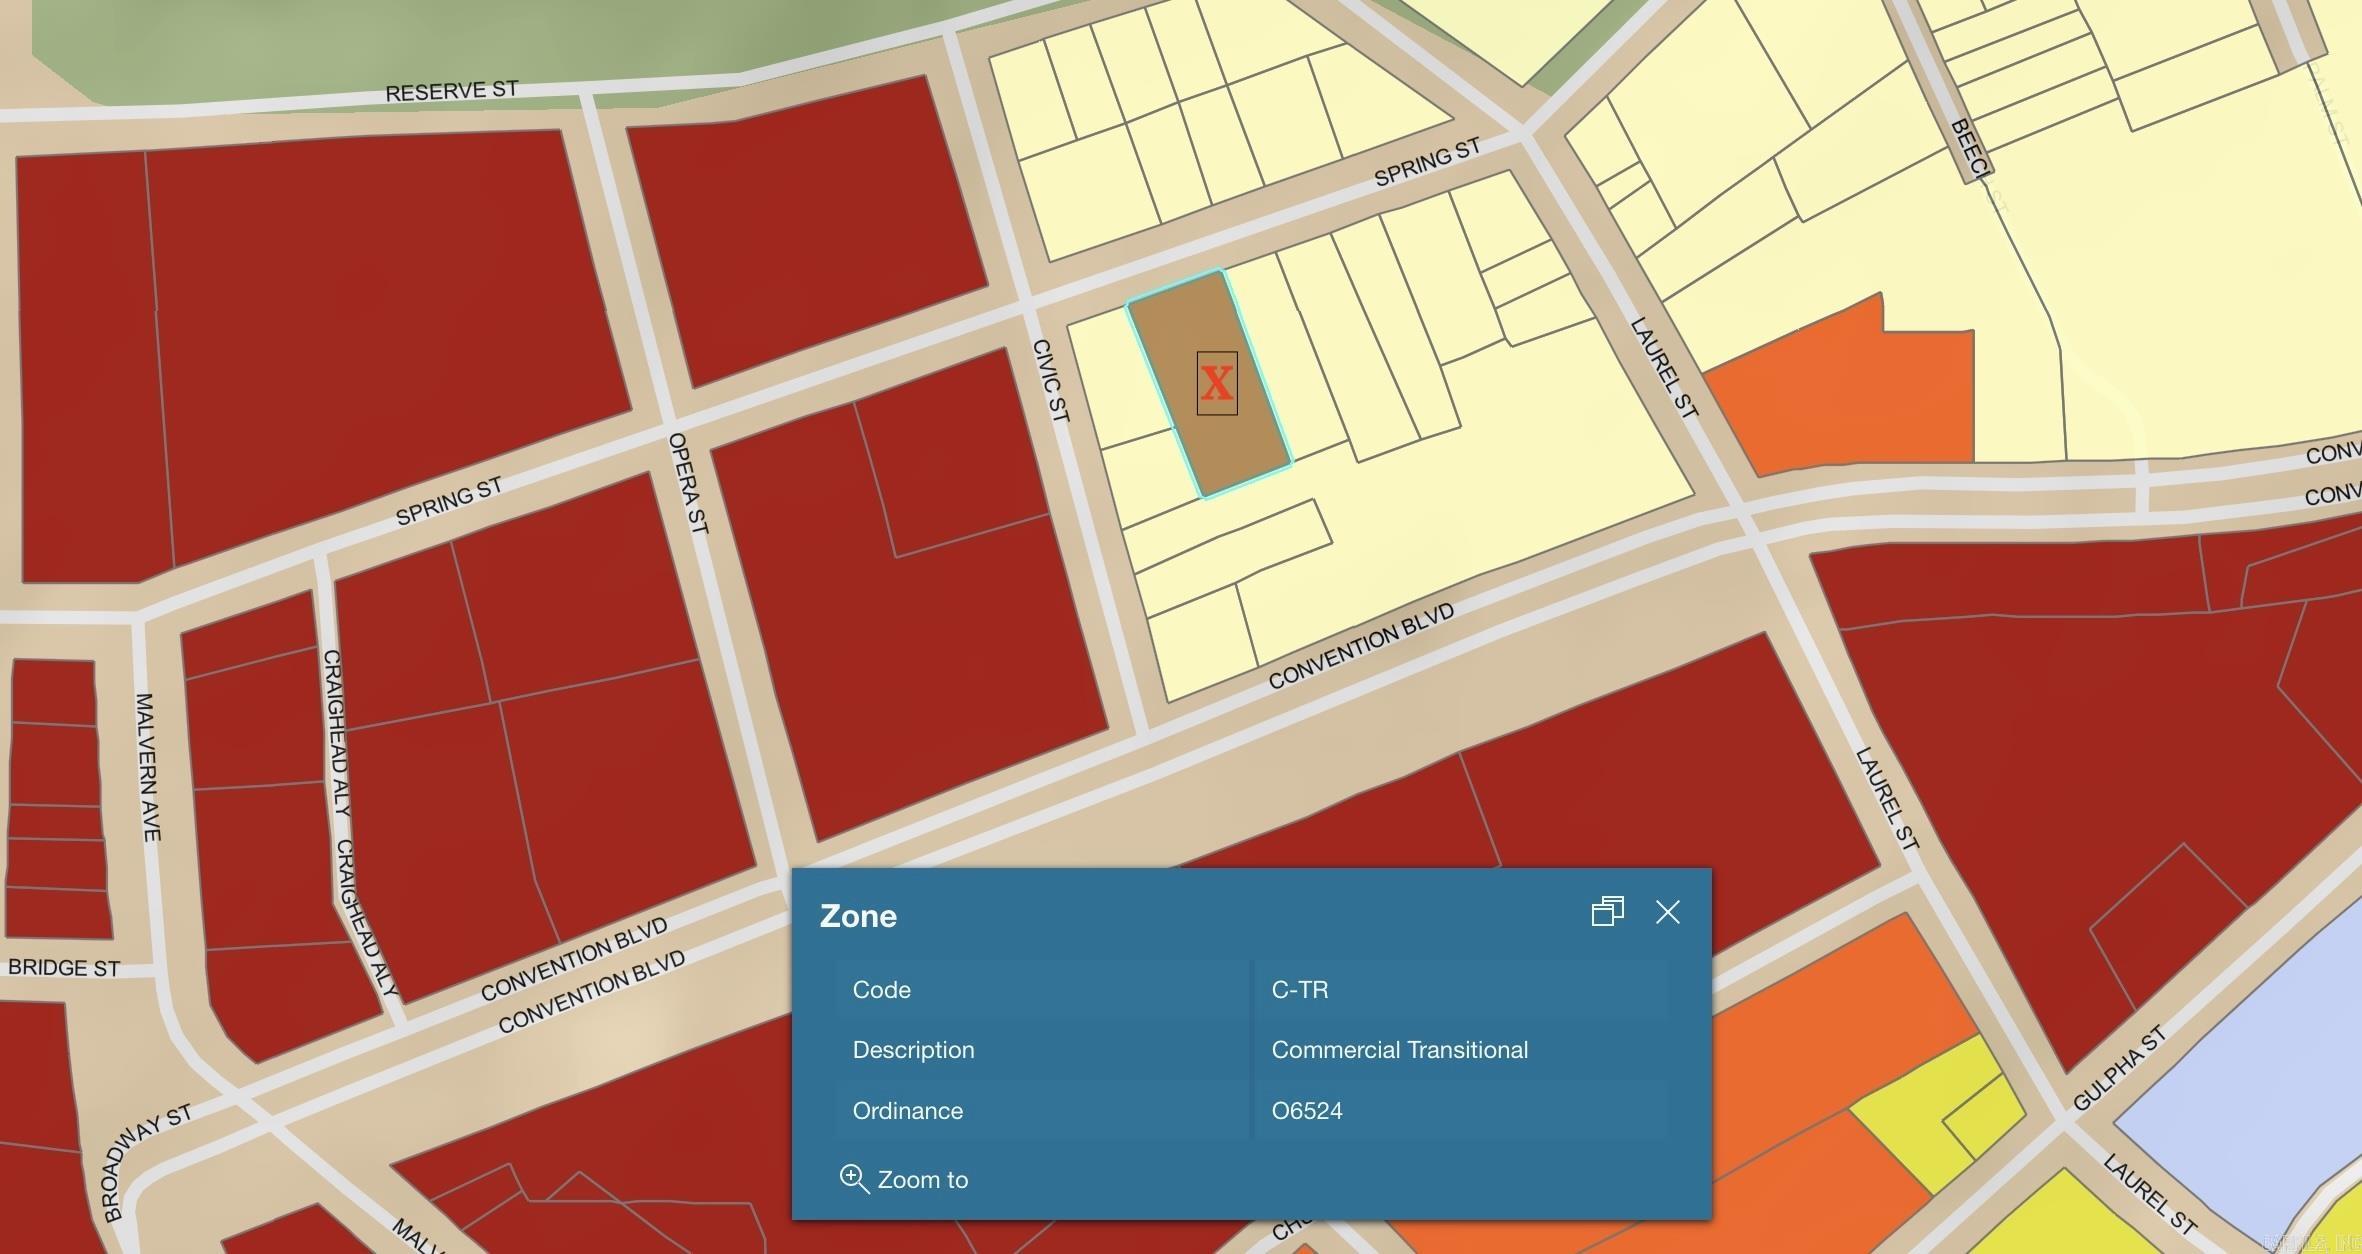Click the Zone popup title
Viewport: 2362px width, 1254px height.
(858, 916)
